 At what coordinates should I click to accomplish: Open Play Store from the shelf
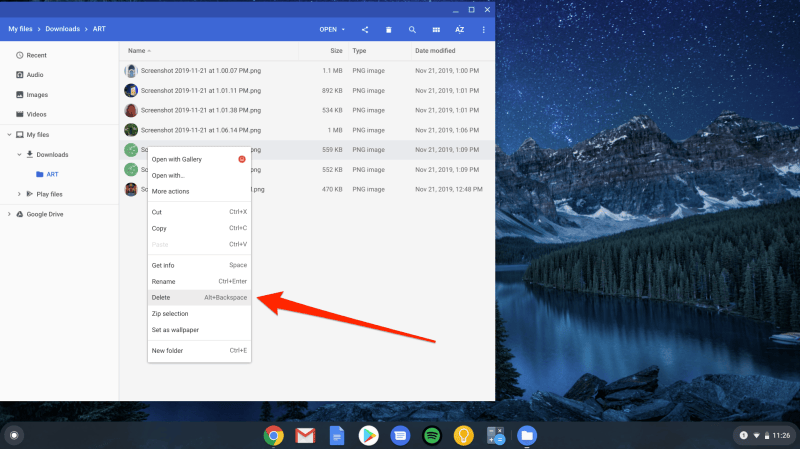368,436
